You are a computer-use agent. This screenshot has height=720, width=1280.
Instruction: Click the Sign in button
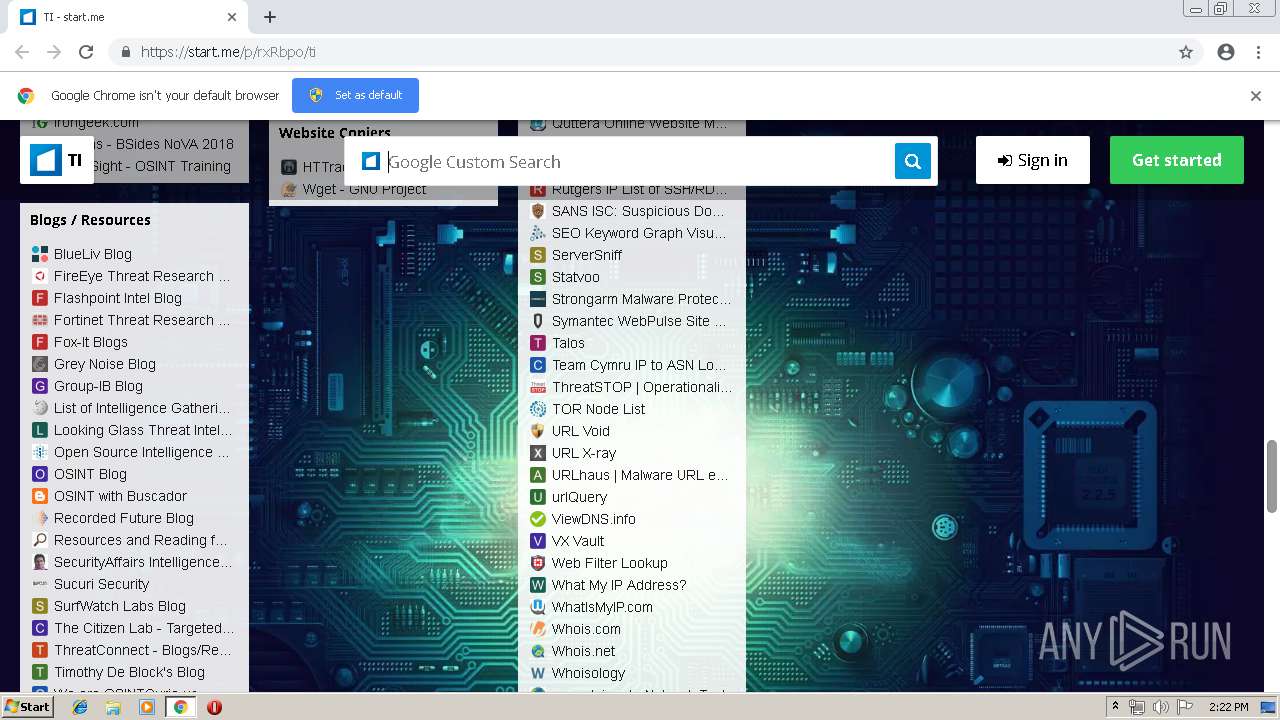(1032, 160)
